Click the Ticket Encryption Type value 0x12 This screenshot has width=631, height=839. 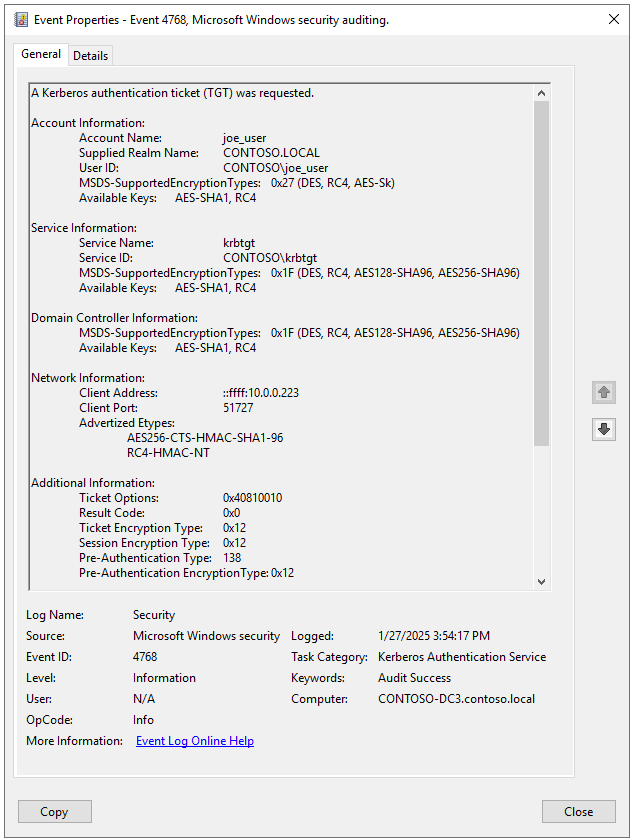[234, 528]
